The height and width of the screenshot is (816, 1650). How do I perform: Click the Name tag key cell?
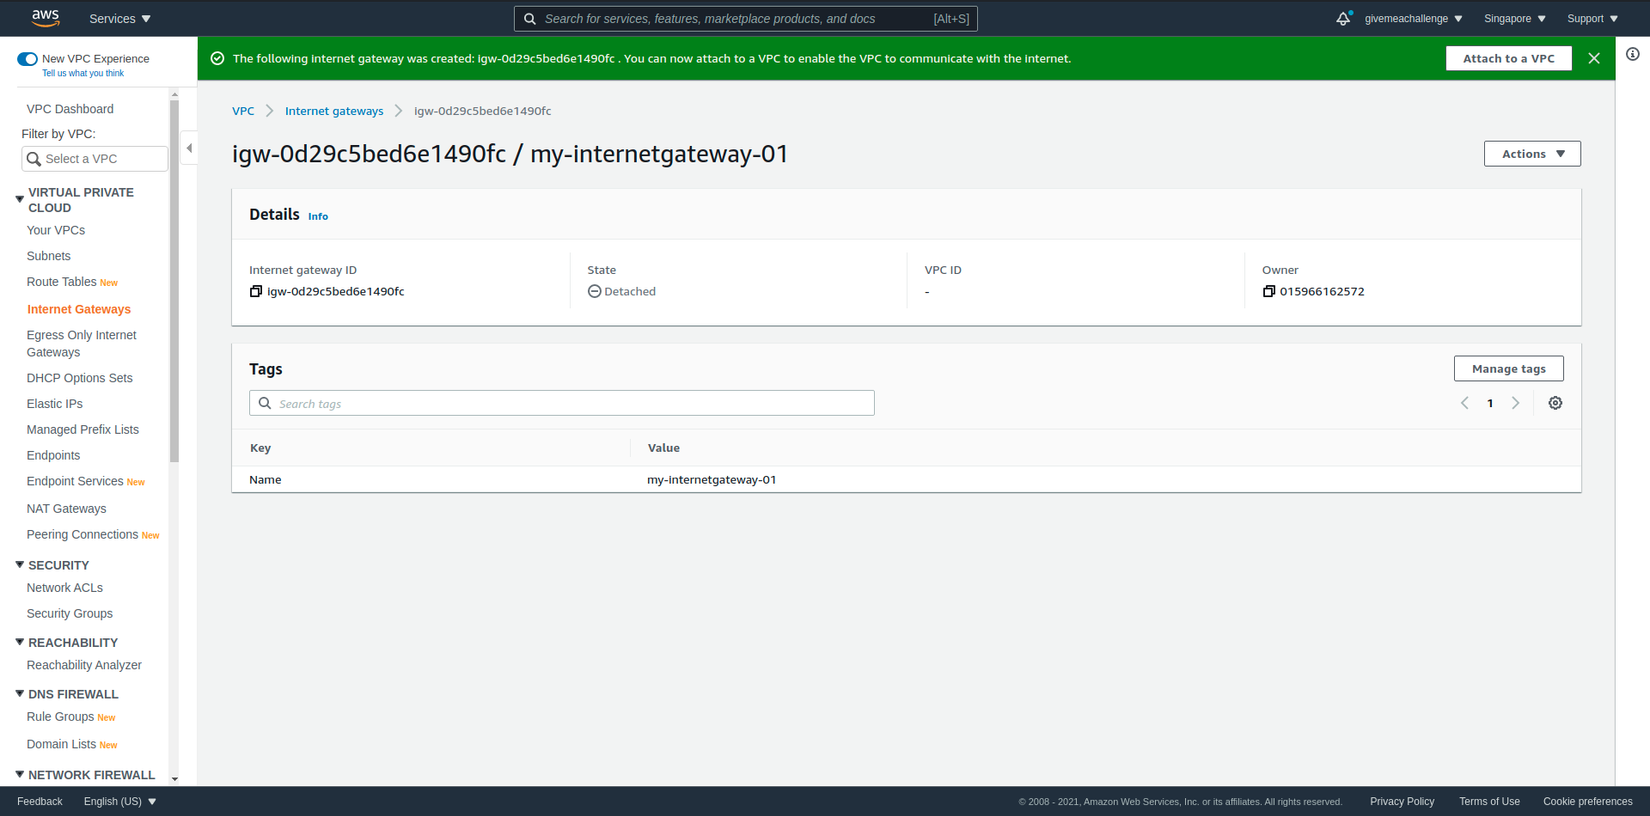[265, 480]
